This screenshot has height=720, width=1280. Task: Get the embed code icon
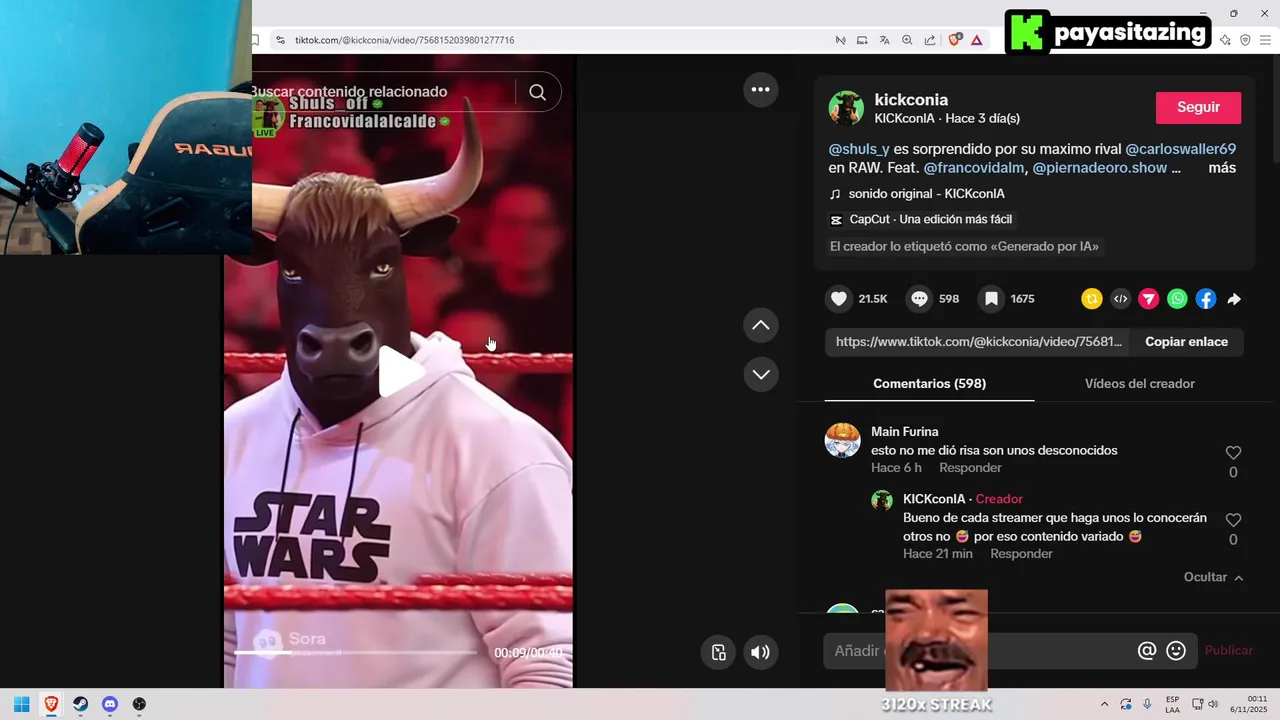(1121, 299)
